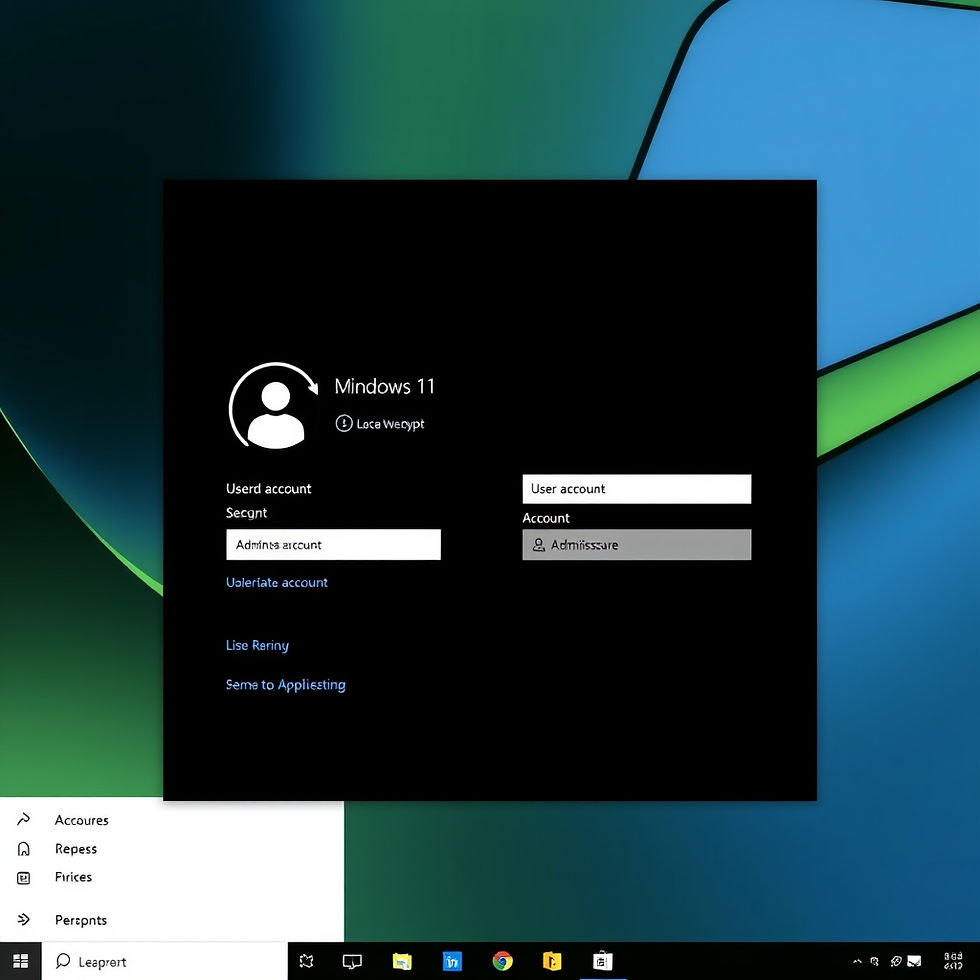Select the Userd account option

[x=268, y=489]
